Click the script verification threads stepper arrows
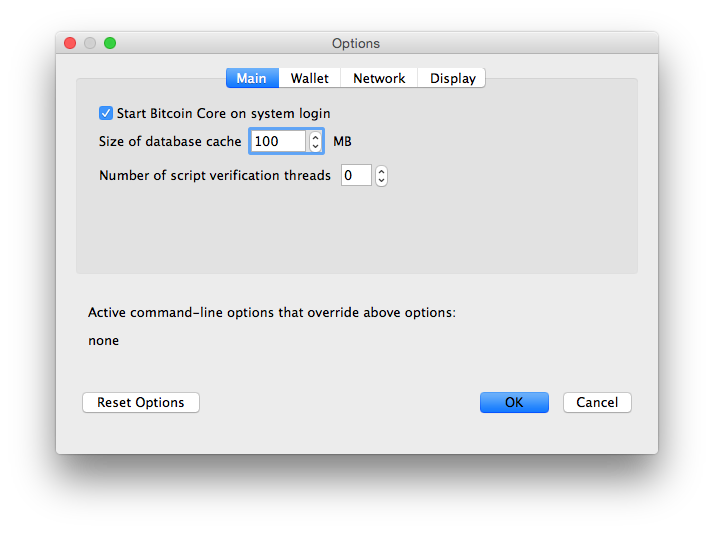Screen dimensions: 714x534 click(381, 175)
